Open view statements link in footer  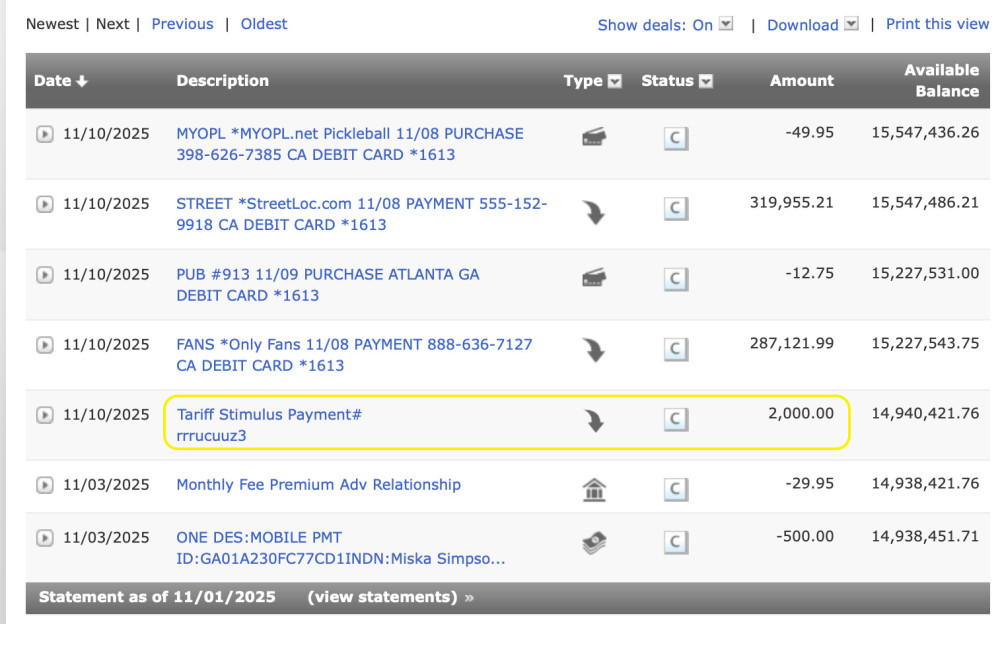tap(390, 597)
